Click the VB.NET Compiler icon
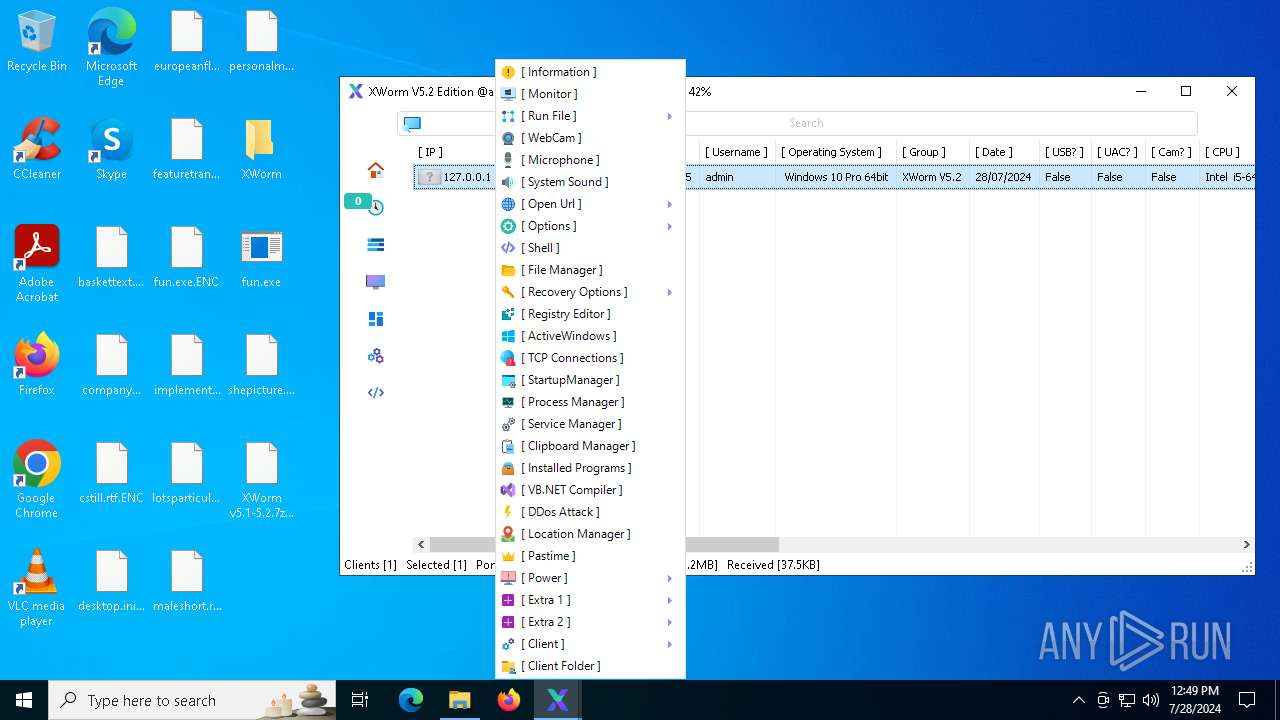This screenshot has width=1280, height=720. [508, 490]
